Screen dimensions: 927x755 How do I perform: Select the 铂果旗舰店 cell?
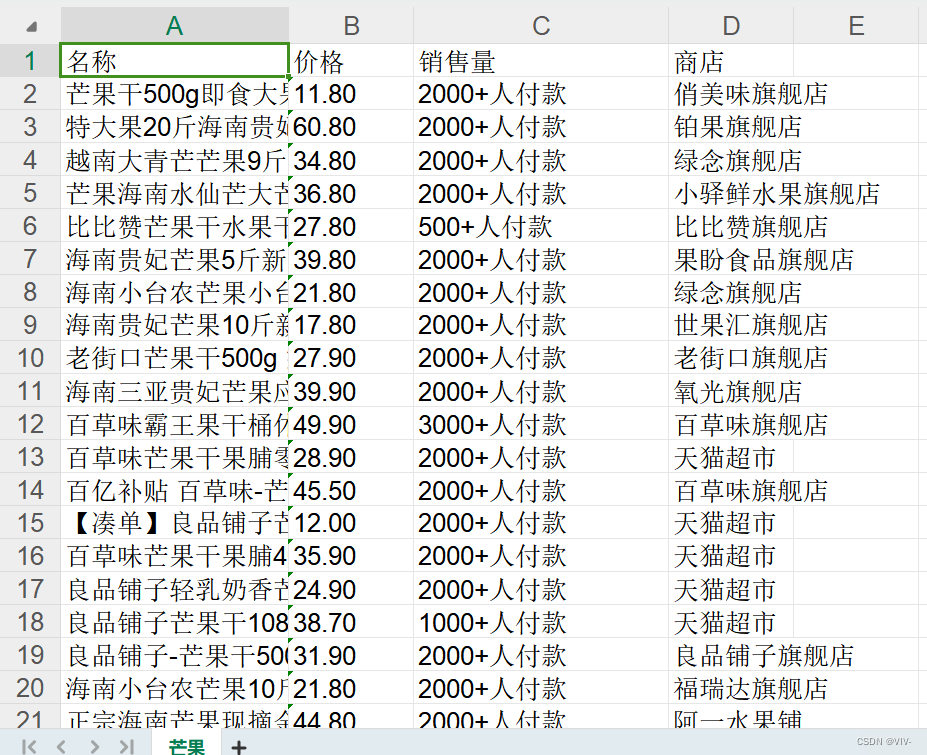pos(731,127)
